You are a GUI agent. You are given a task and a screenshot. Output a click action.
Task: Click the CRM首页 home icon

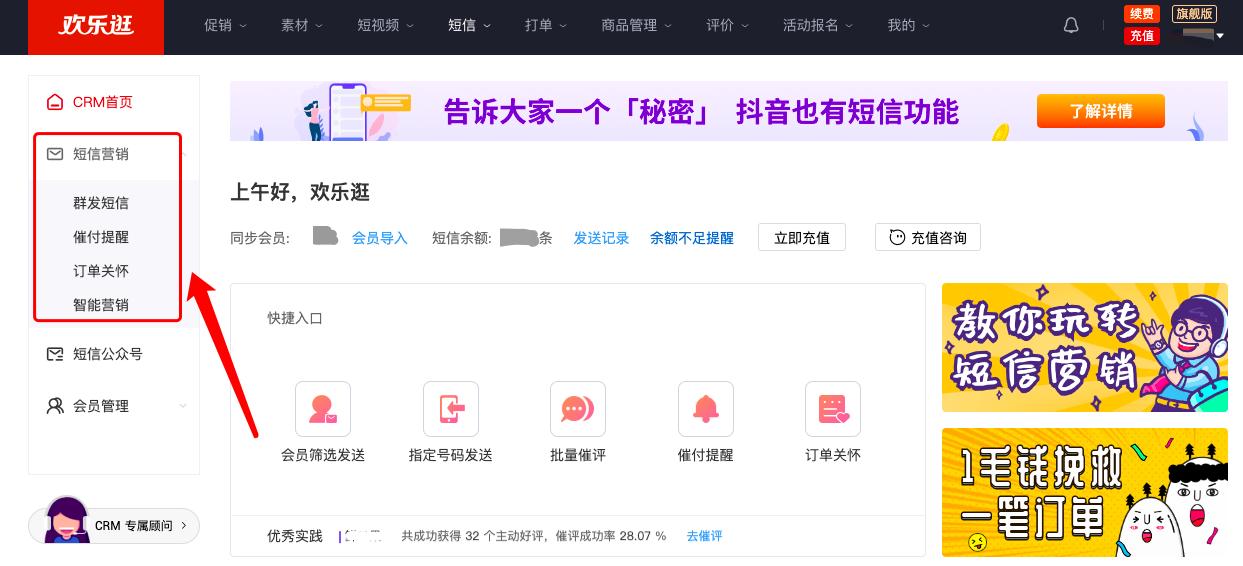55,102
